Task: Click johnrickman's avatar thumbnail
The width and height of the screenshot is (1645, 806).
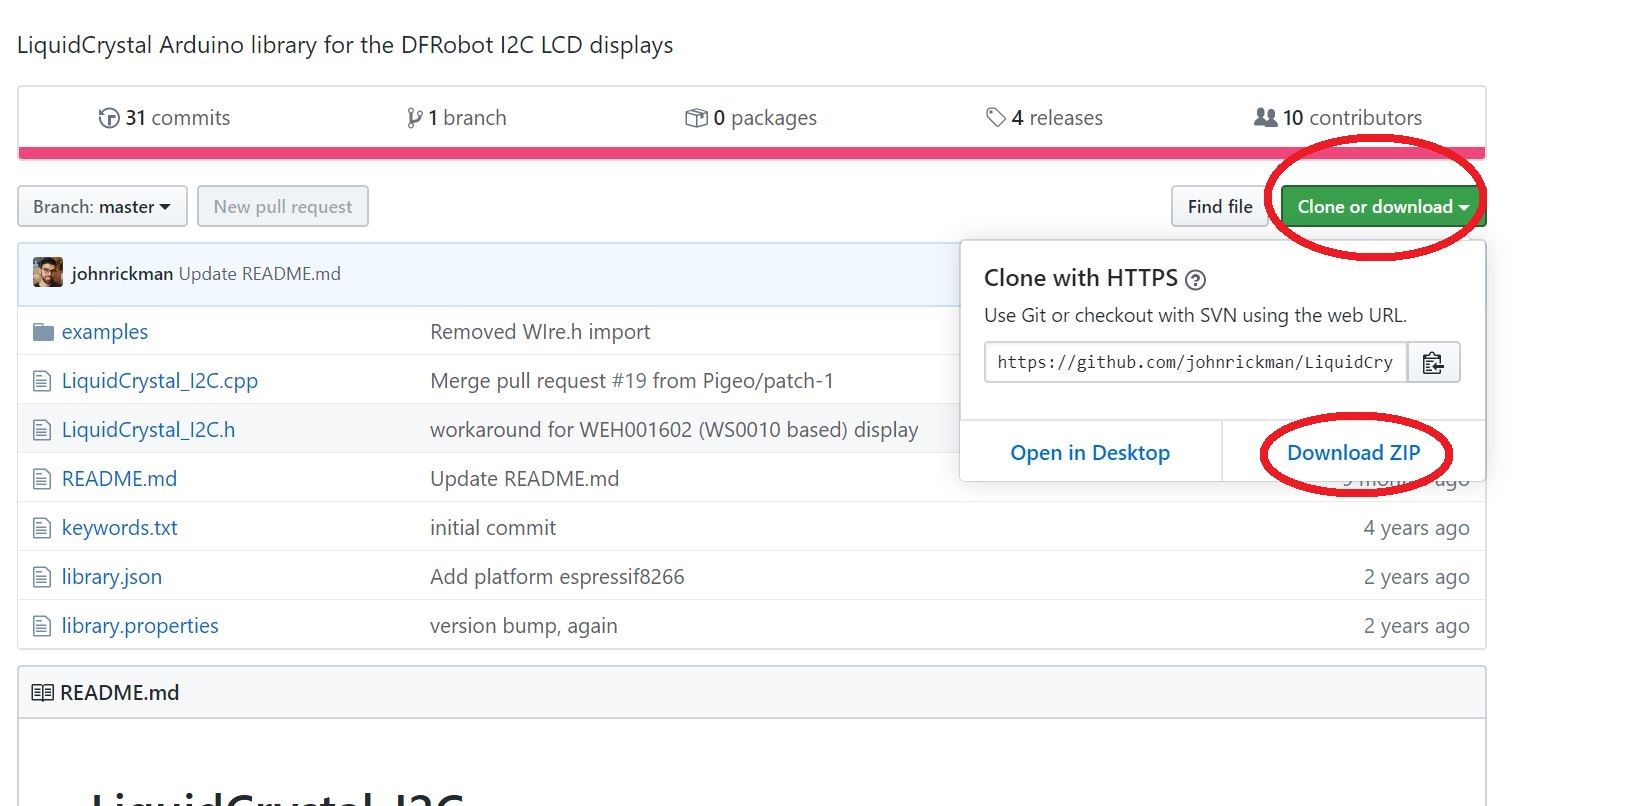Action: point(48,273)
